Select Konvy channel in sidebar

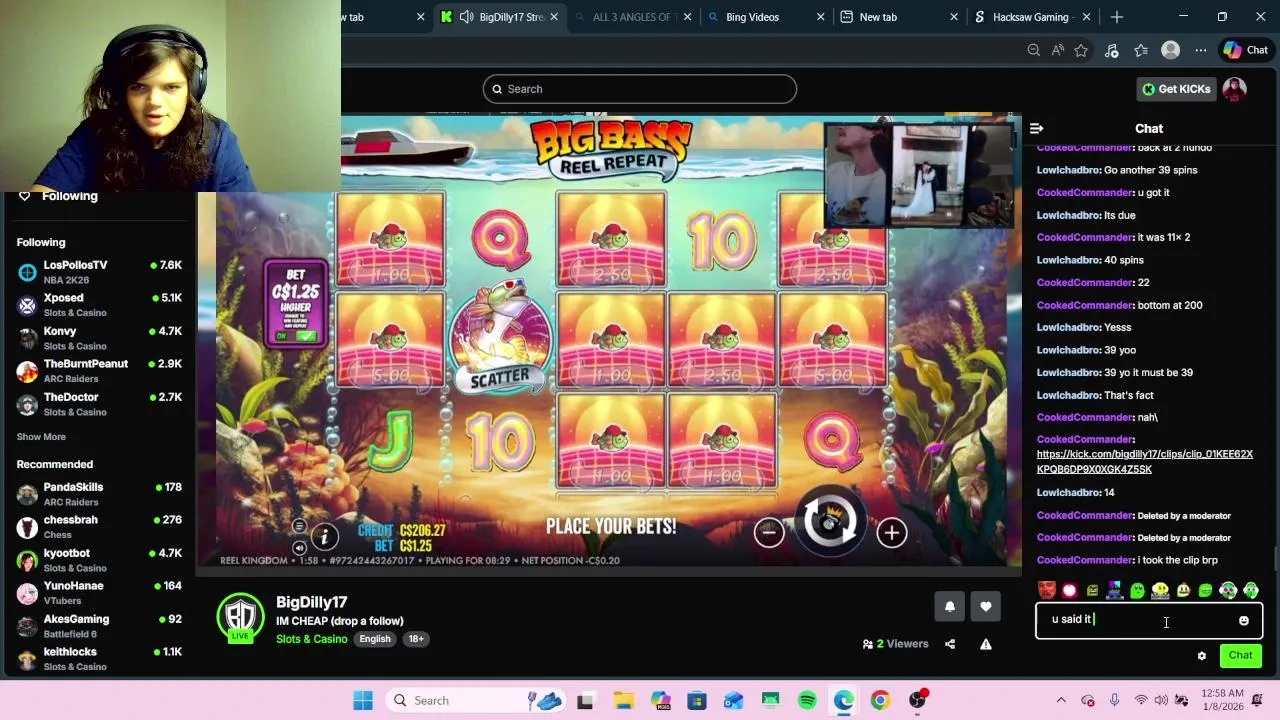coord(99,338)
